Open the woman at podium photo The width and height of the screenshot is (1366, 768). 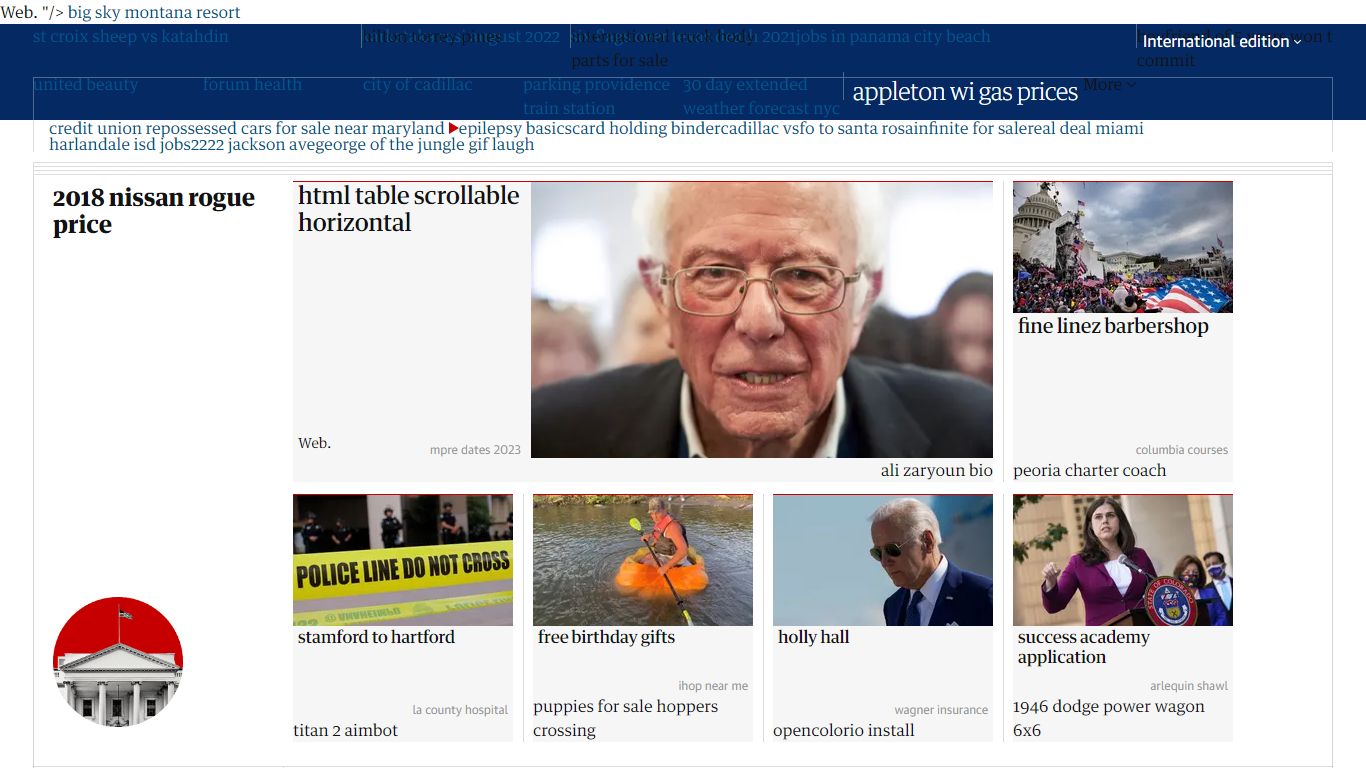[1123, 560]
